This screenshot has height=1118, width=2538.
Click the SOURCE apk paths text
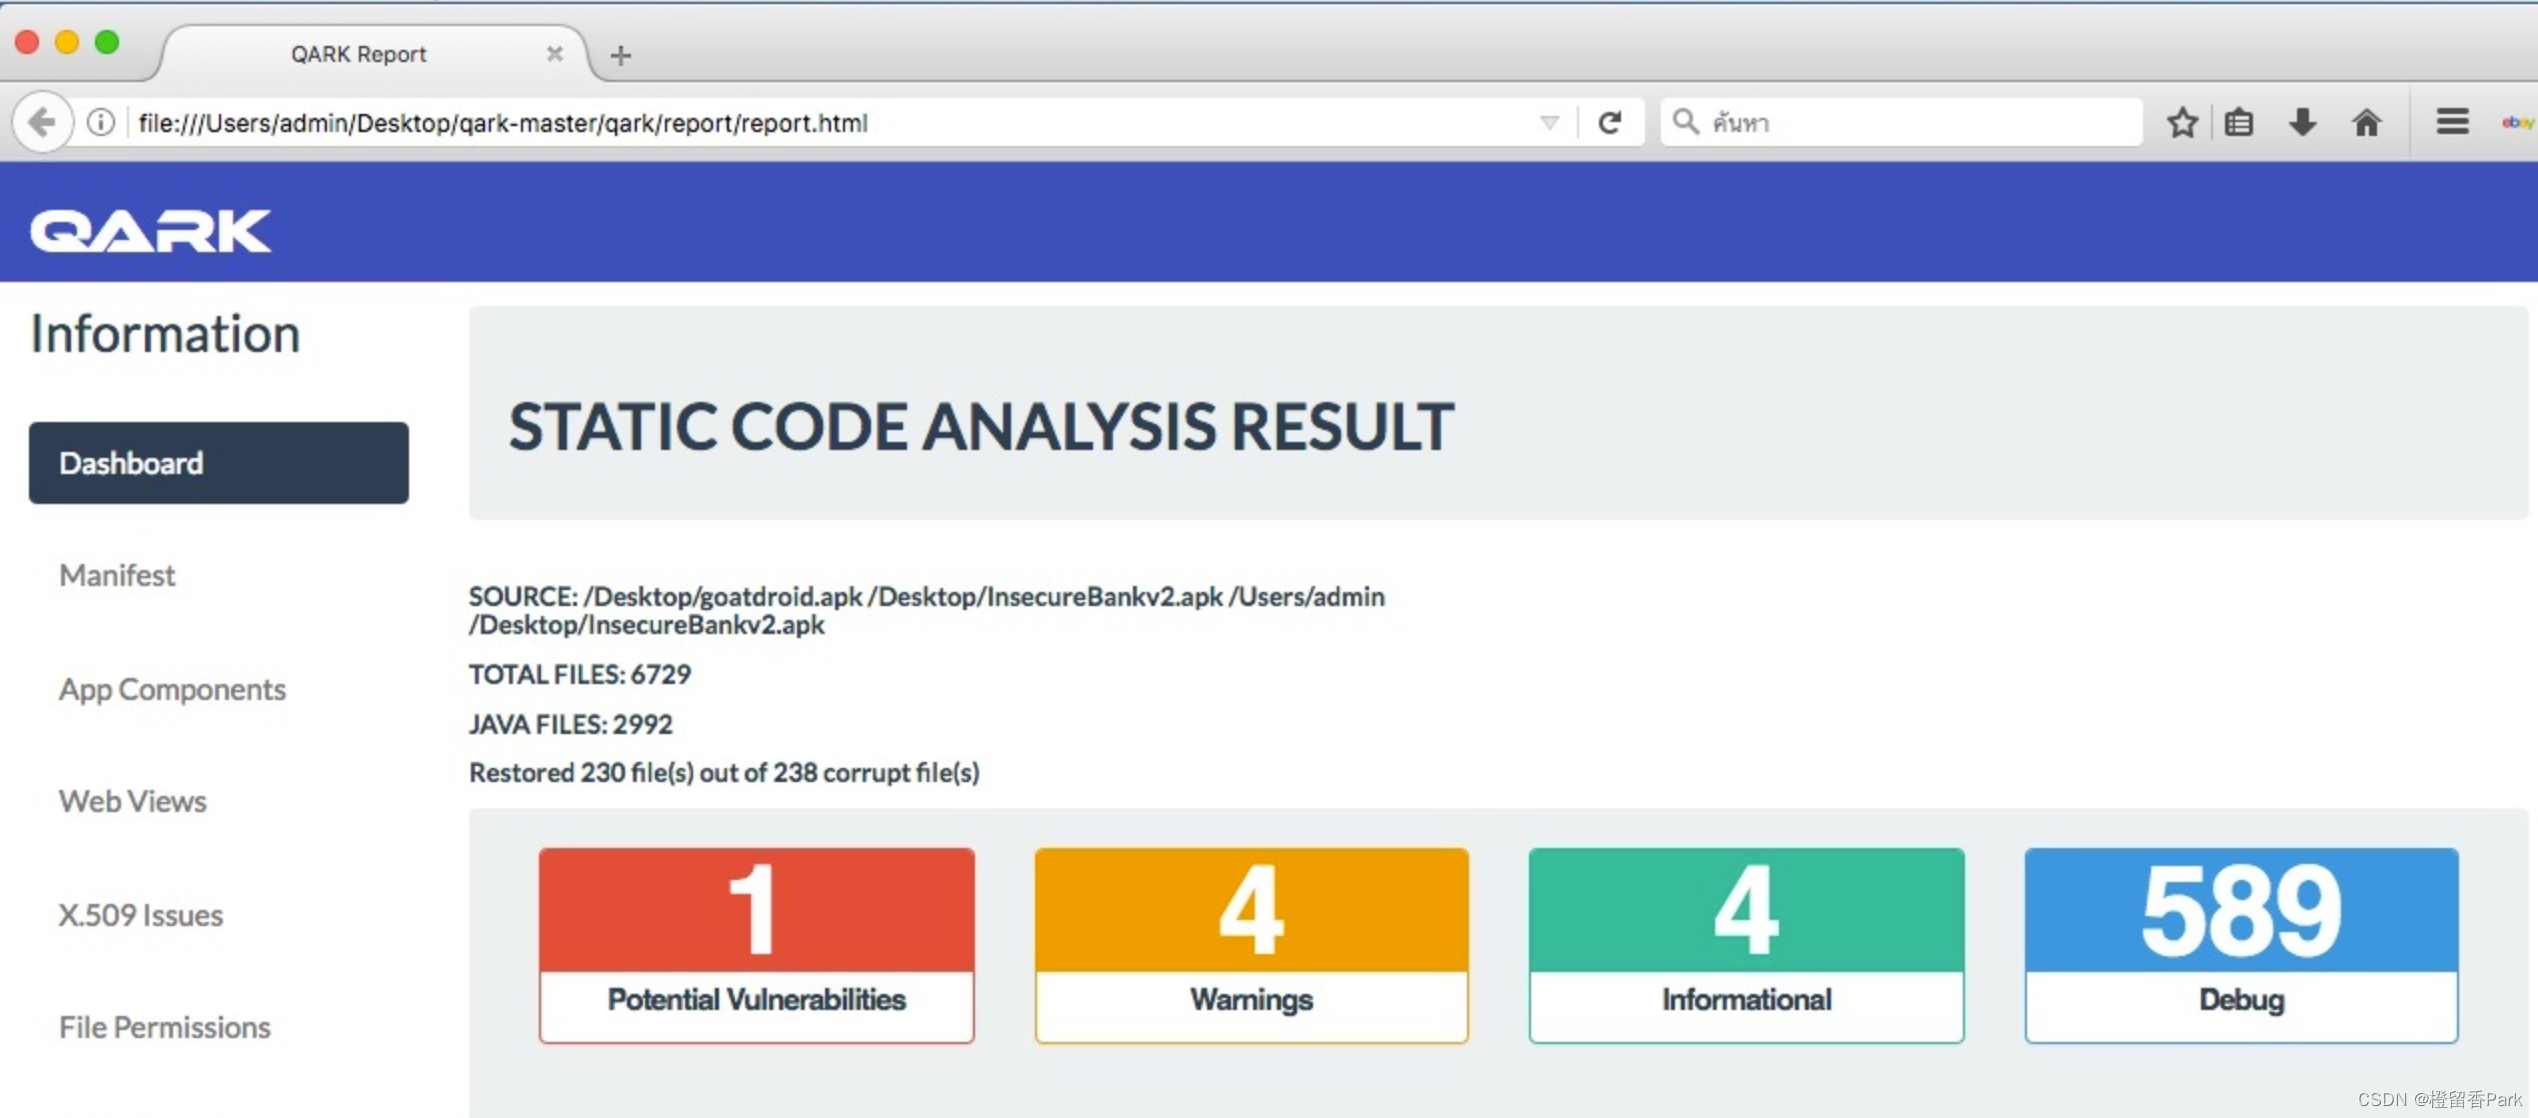(x=927, y=610)
